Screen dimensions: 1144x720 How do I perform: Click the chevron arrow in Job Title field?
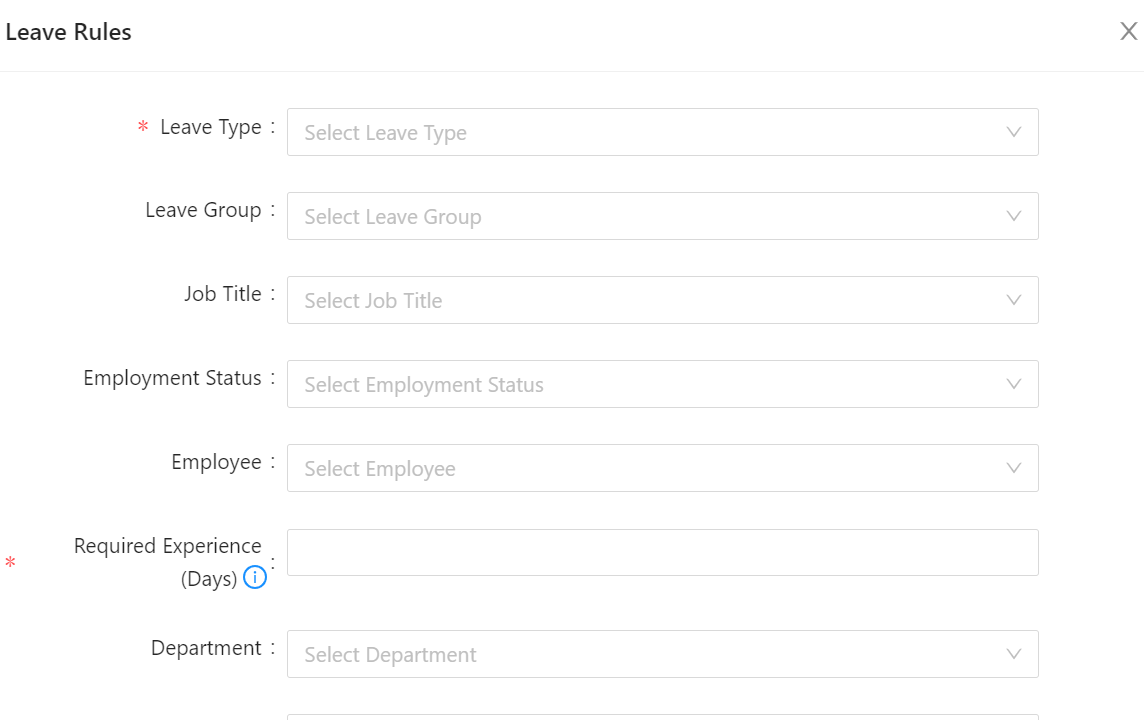[1013, 300]
